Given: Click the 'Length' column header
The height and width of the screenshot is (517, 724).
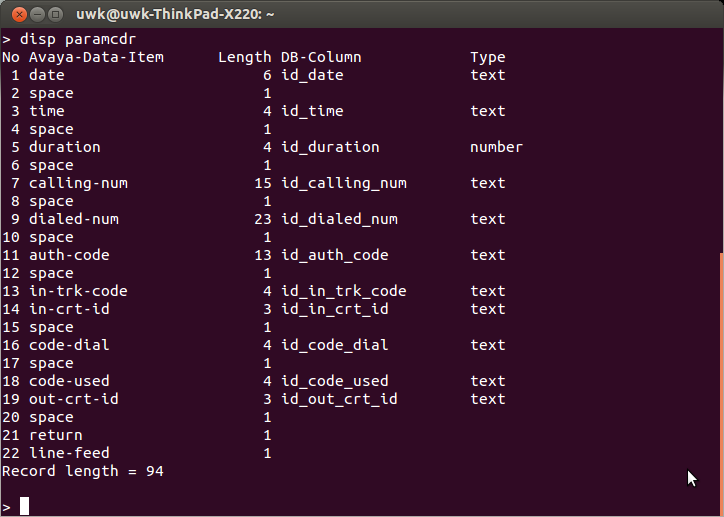Looking at the screenshot, I should tap(244, 57).
